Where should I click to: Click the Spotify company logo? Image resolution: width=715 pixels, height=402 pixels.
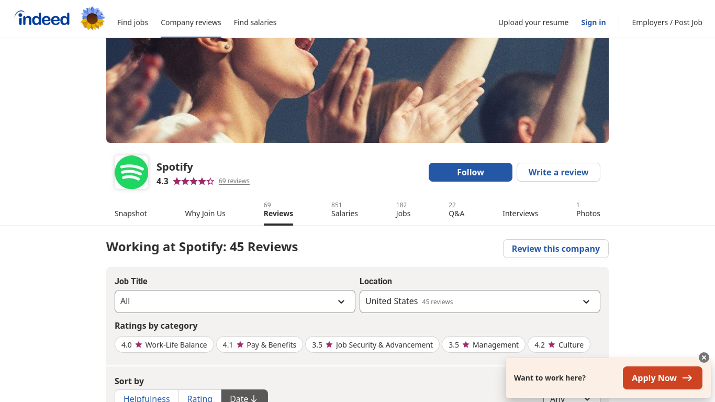coord(131,172)
